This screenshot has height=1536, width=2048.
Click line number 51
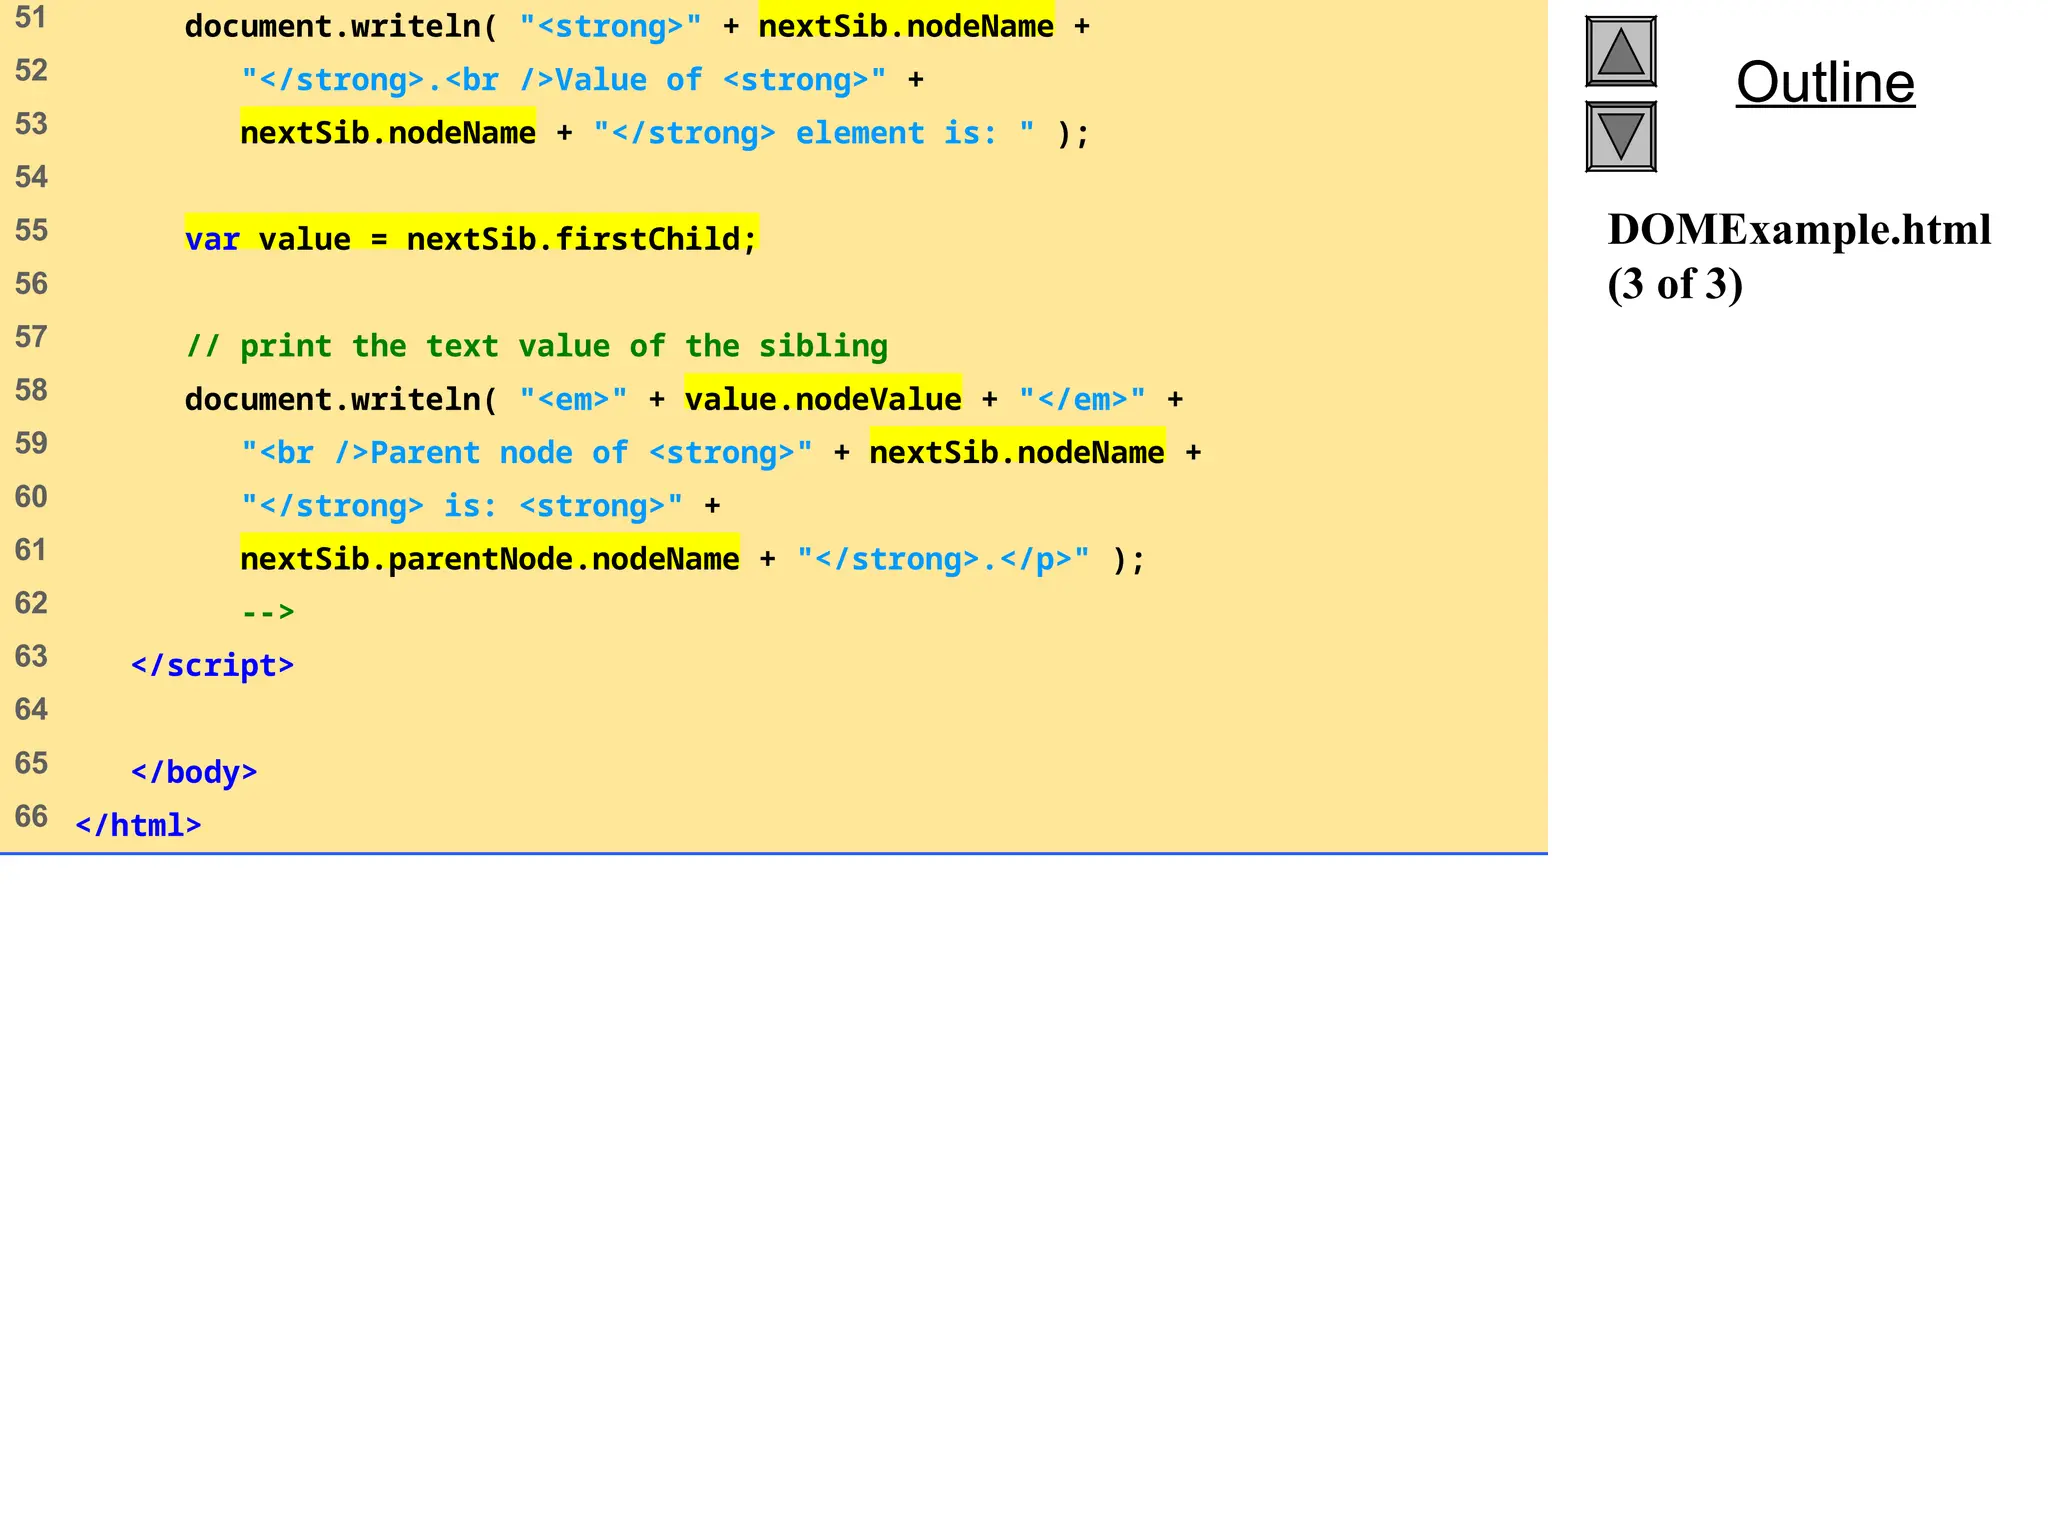31,18
